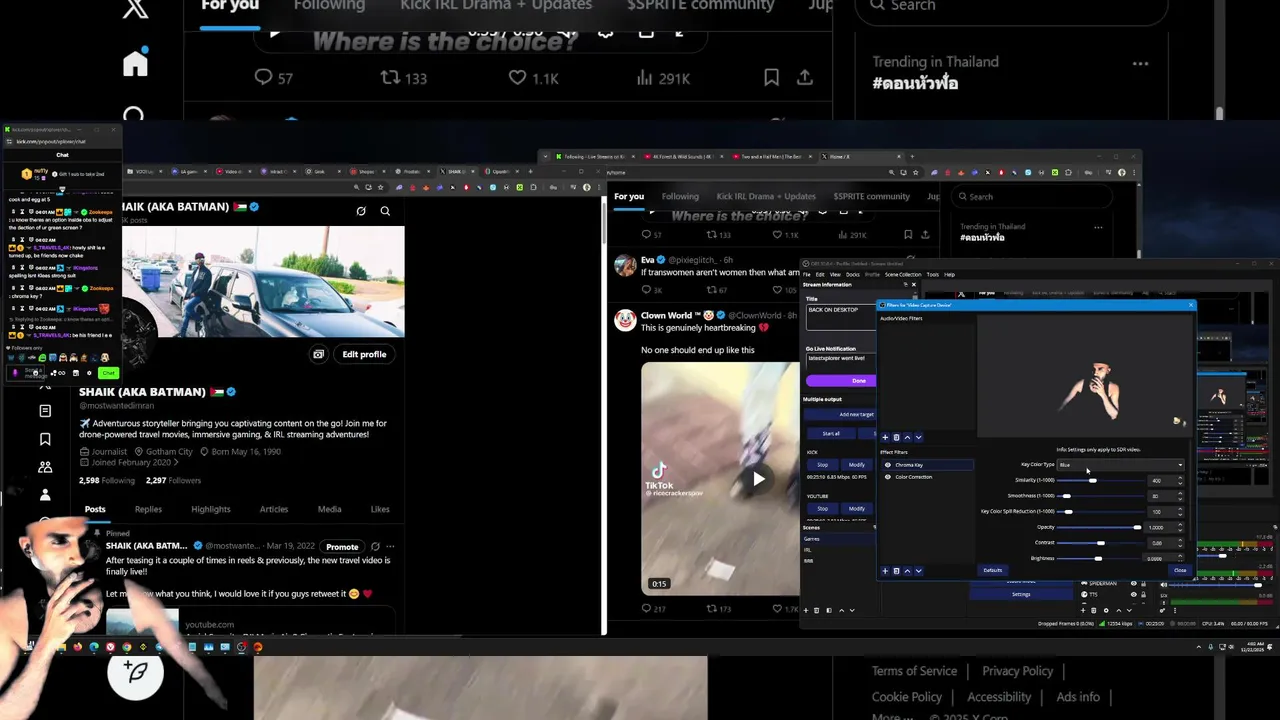Screen dimensions: 1280x720
Task: Click share icon on large background post
Action: [804, 77]
